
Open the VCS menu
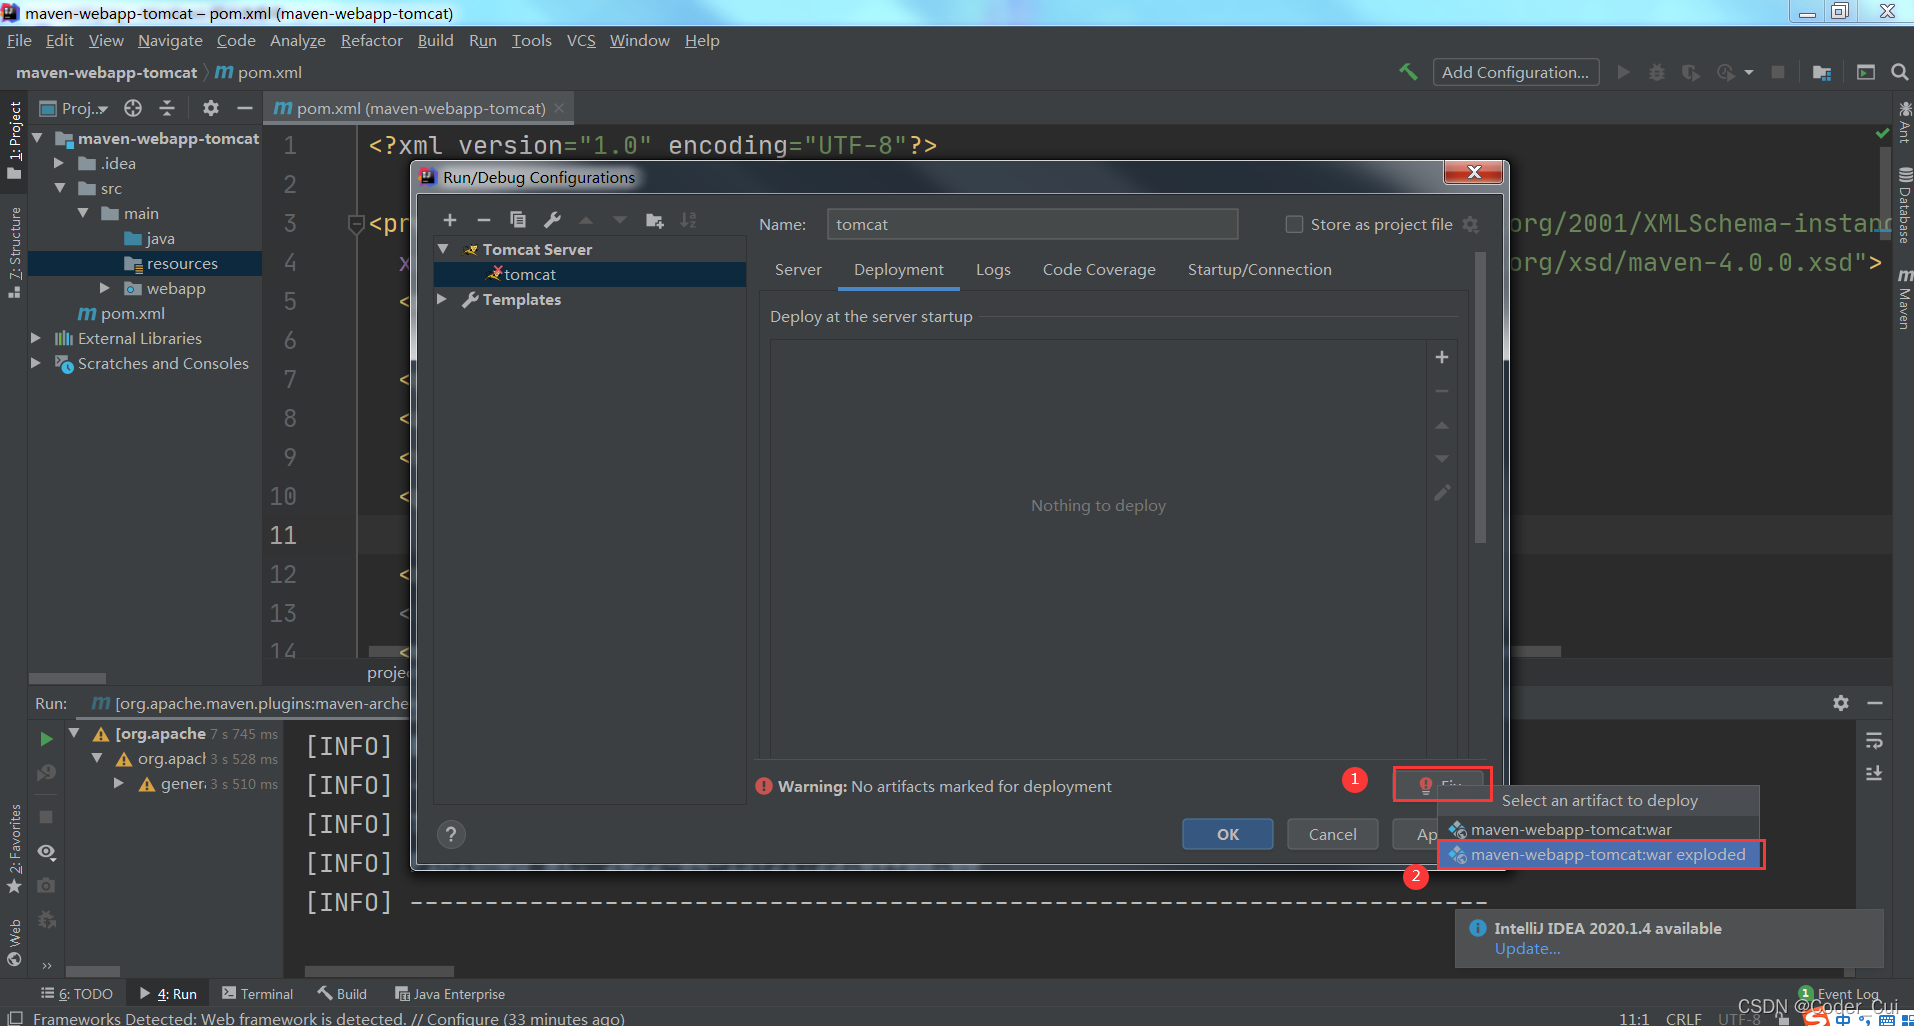pyautogui.click(x=581, y=40)
